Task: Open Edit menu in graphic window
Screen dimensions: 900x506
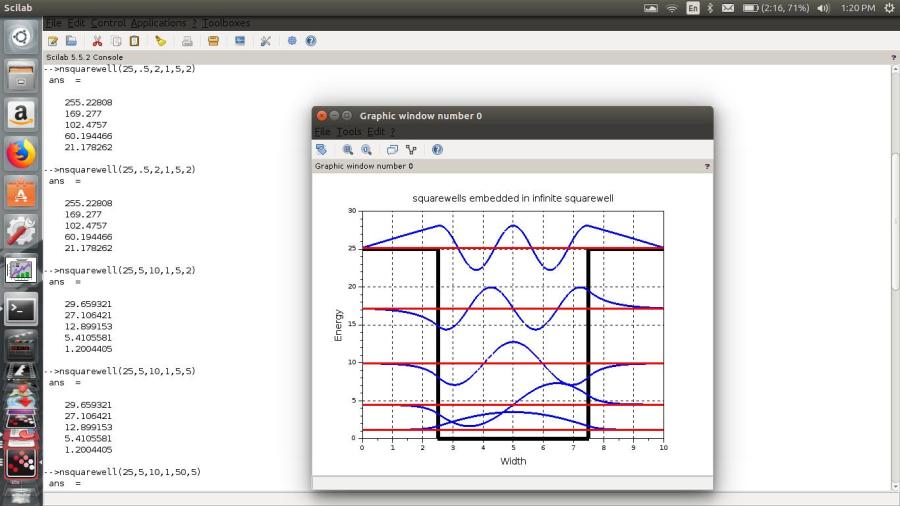Action: 375,131
